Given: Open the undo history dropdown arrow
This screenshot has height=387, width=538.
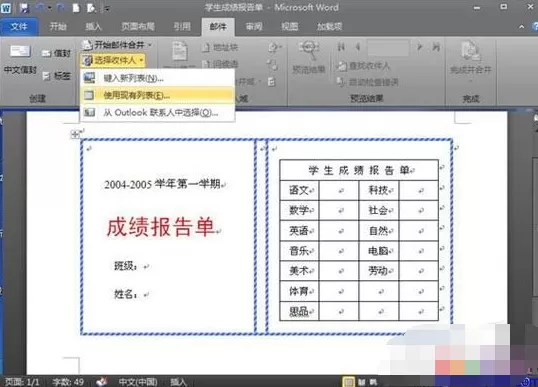Looking at the screenshot, I should tap(50, 8).
